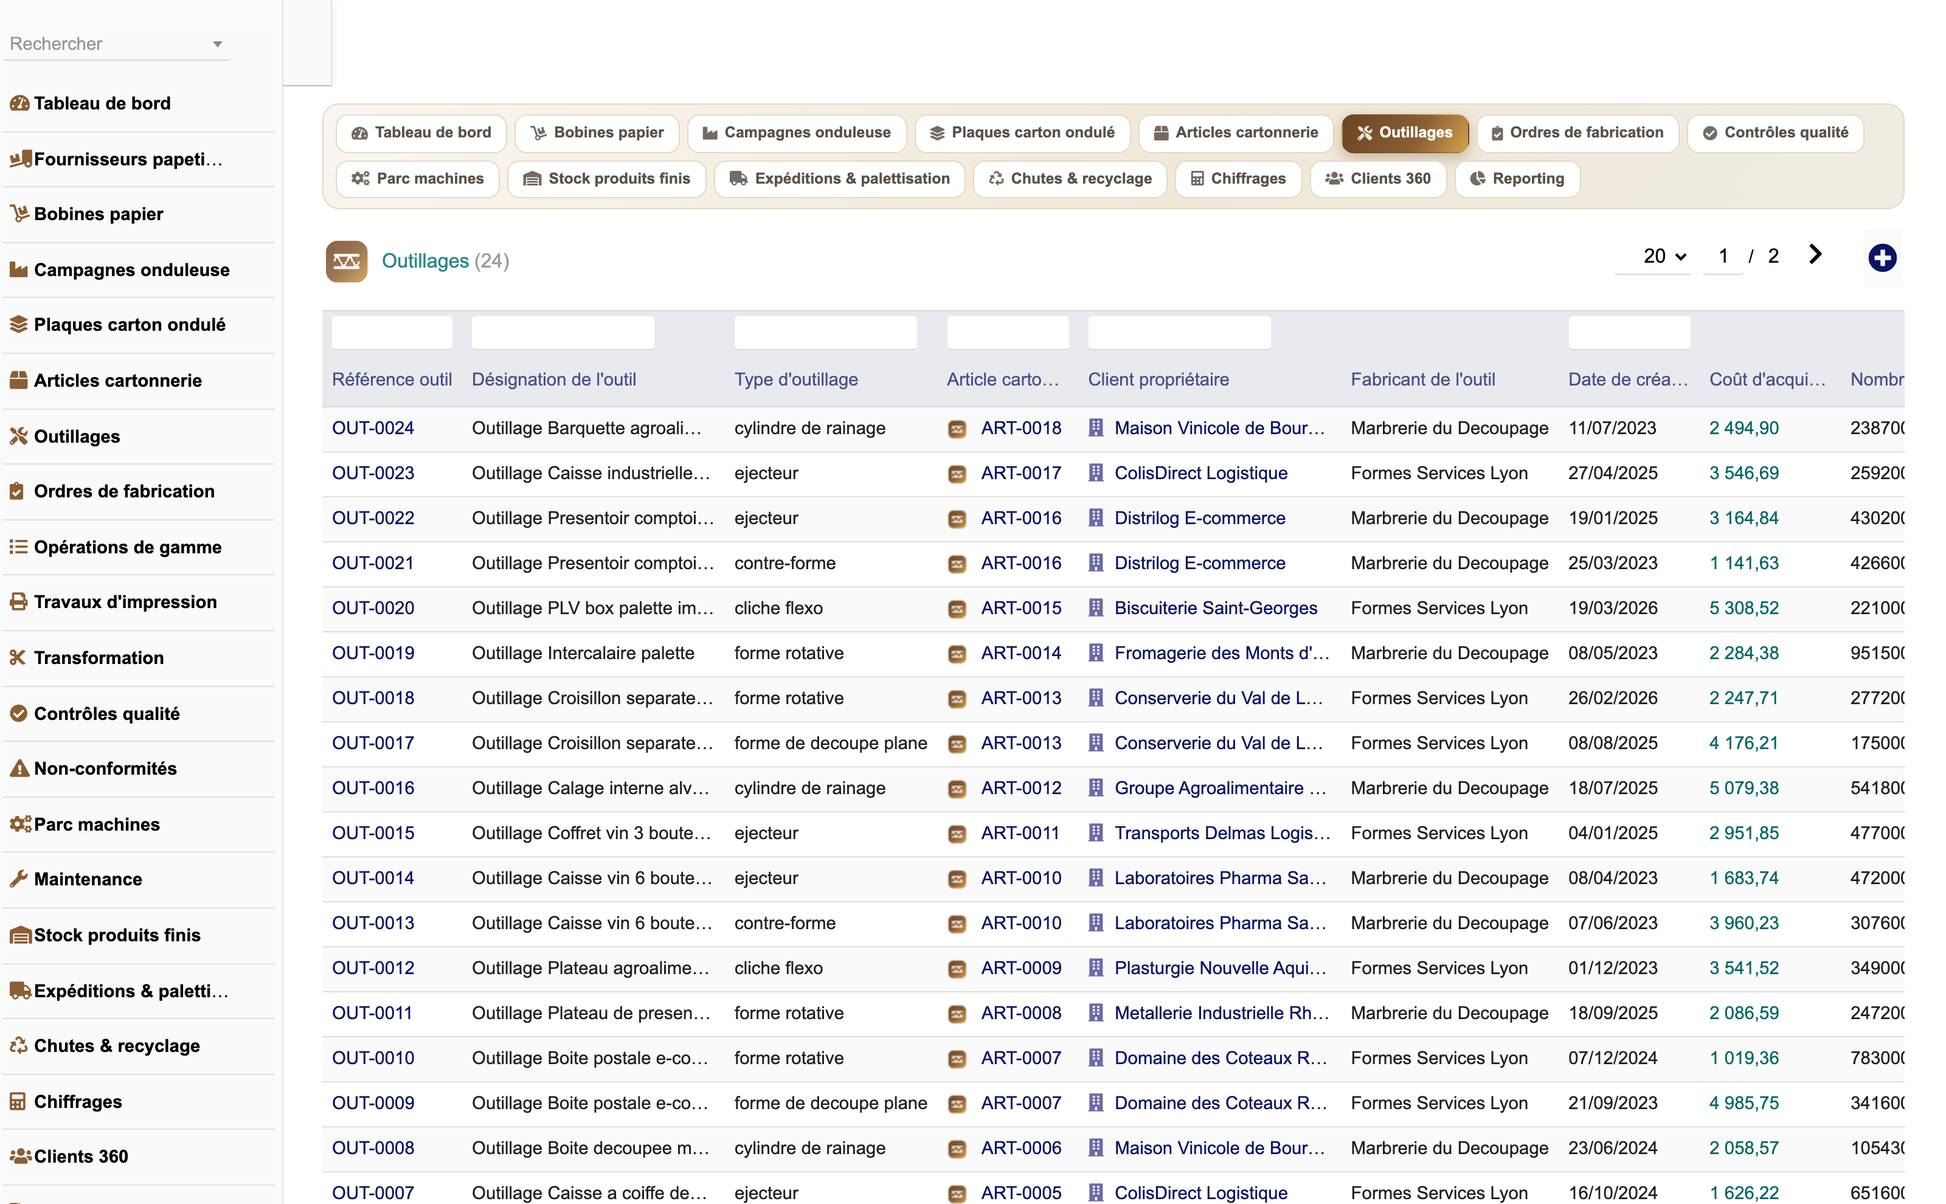The width and height of the screenshot is (1946, 1204).
Task: Open the Chiffrages tab
Action: (x=1238, y=179)
